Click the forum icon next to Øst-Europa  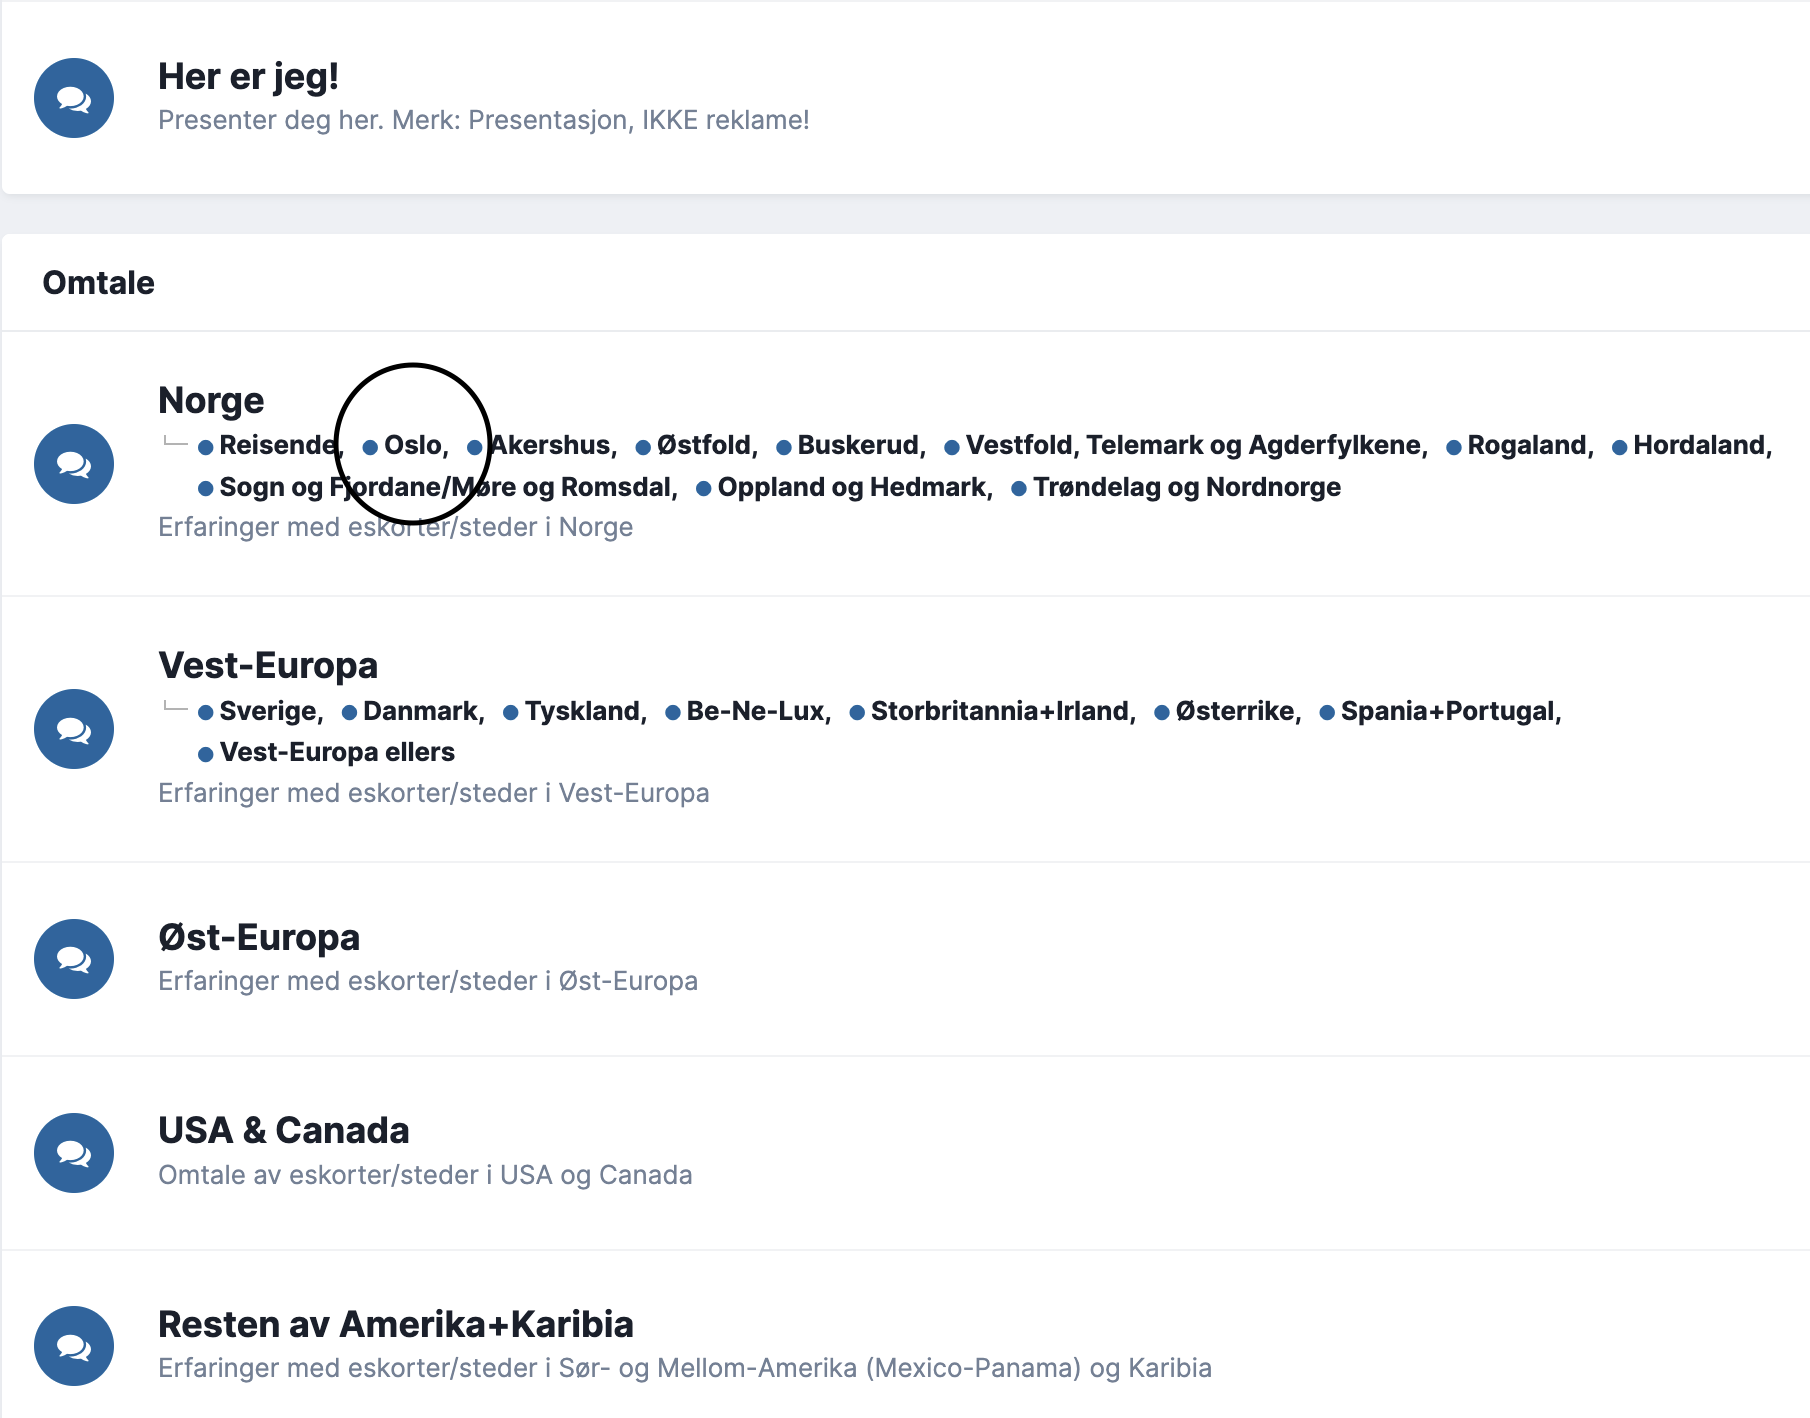pos(74,959)
